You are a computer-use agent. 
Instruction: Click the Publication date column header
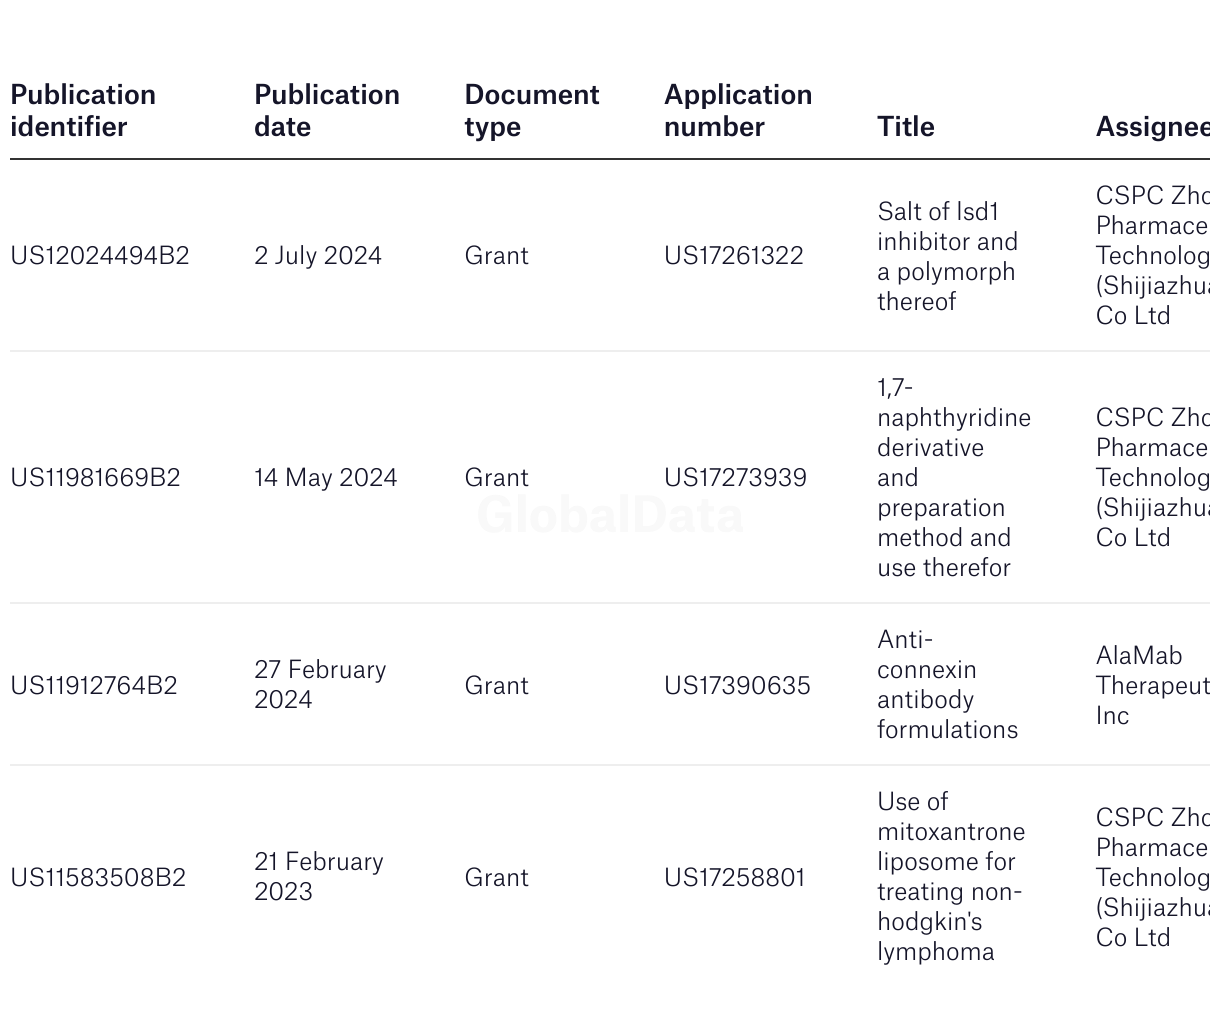pos(327,111)
